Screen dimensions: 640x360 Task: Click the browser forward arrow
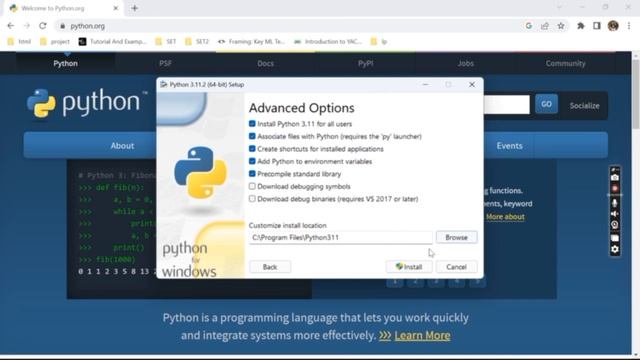[x=27, y=26]
